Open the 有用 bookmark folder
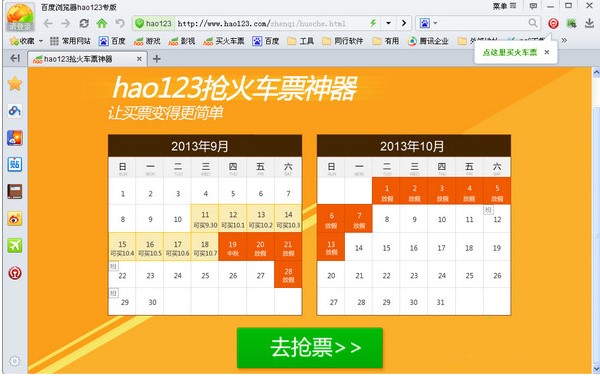This screenshot has height=376, width=600. [386, 41]
